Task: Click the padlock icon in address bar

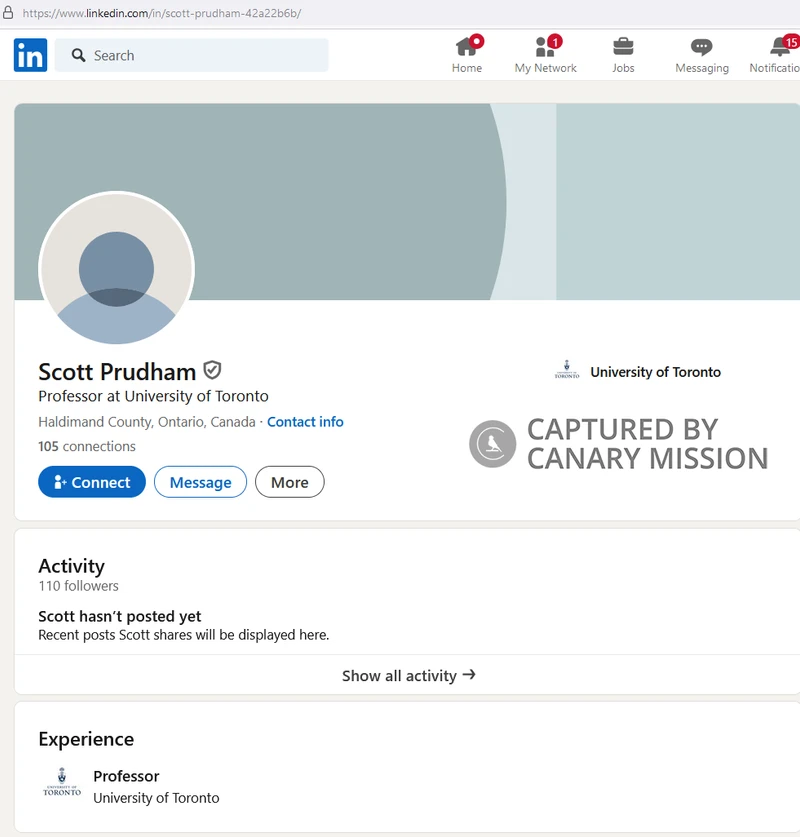Action: pos(8,12)
